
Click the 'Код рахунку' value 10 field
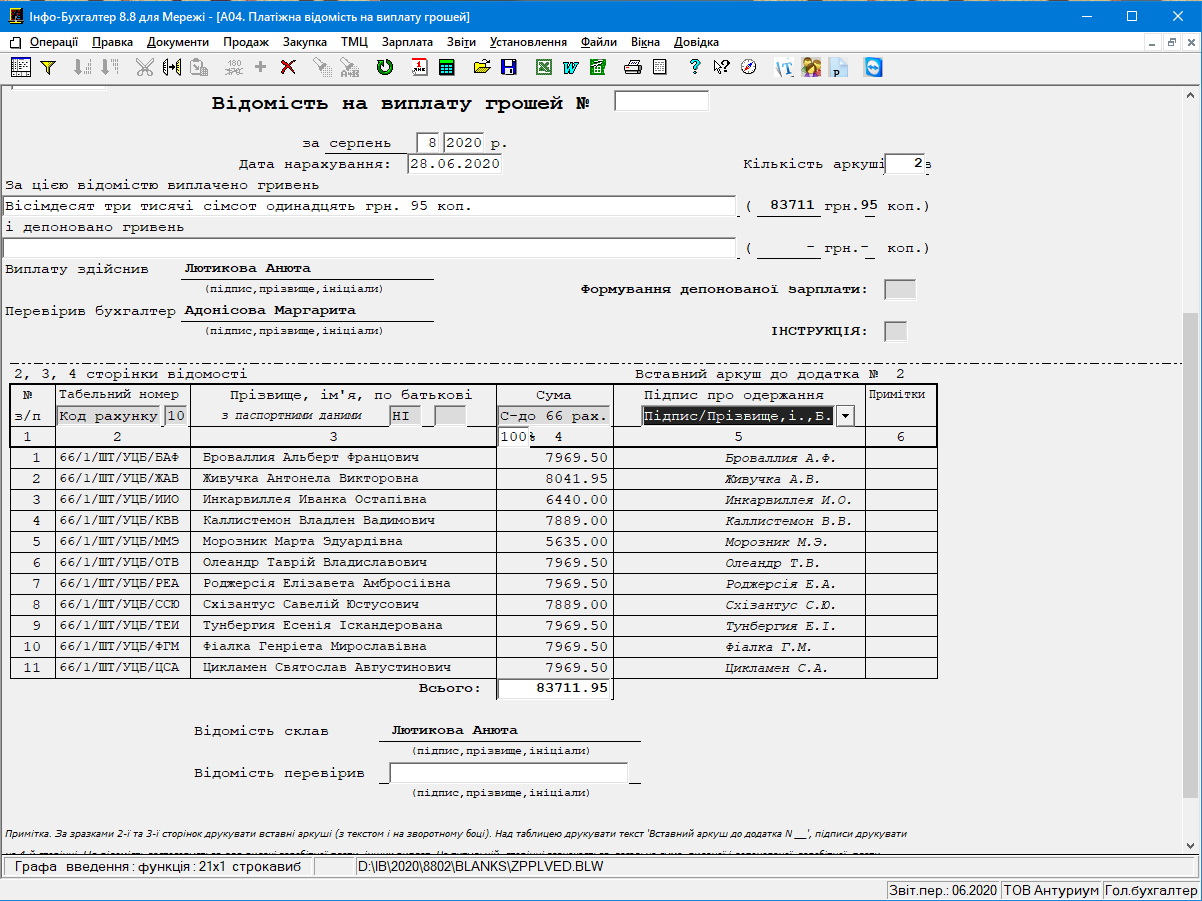point(176,415)
